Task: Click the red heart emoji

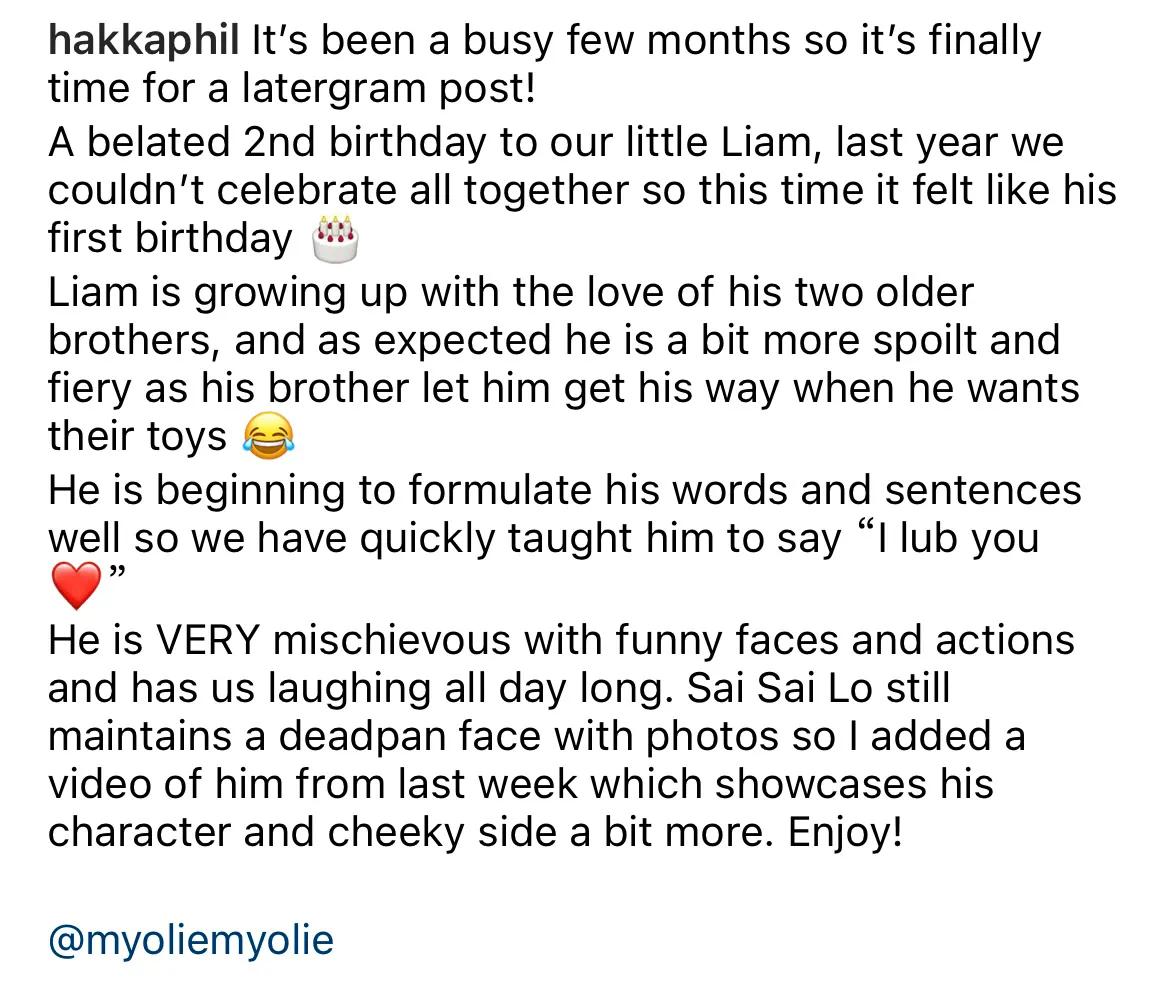Action: click(76, 586)
